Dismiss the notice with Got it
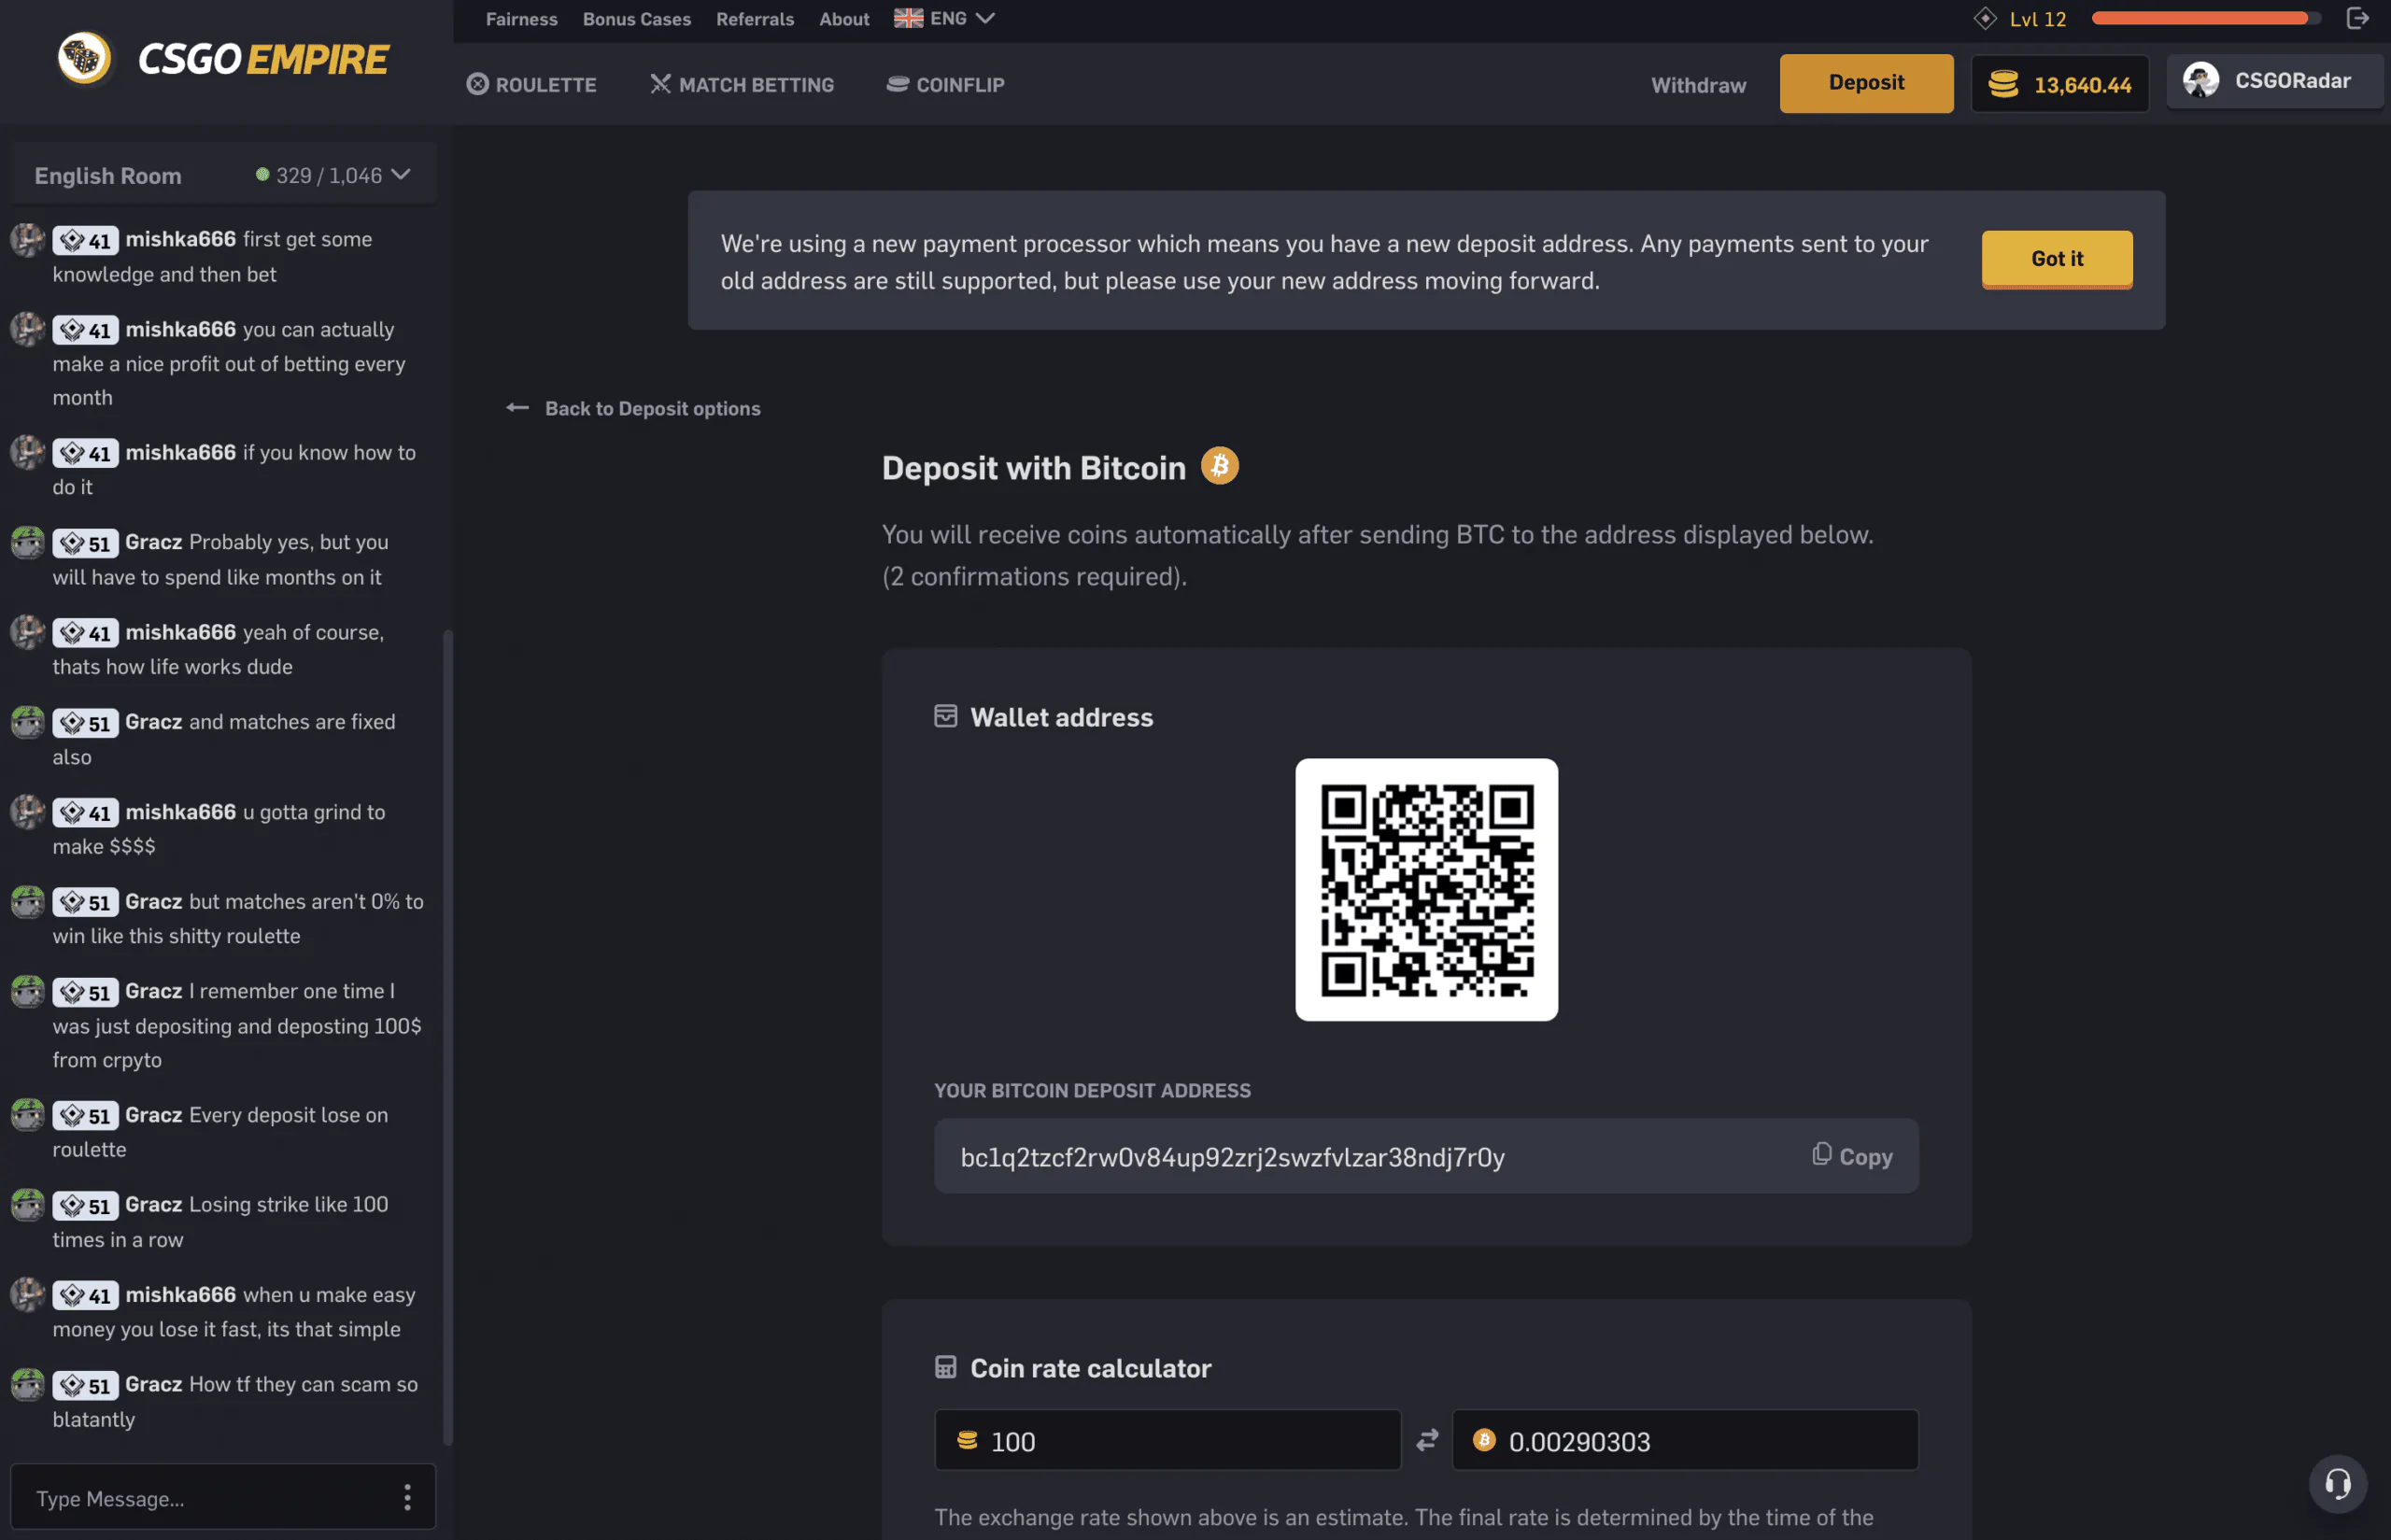Viewport: 2391px width, 1540px height. click(x=2056, y=259)
